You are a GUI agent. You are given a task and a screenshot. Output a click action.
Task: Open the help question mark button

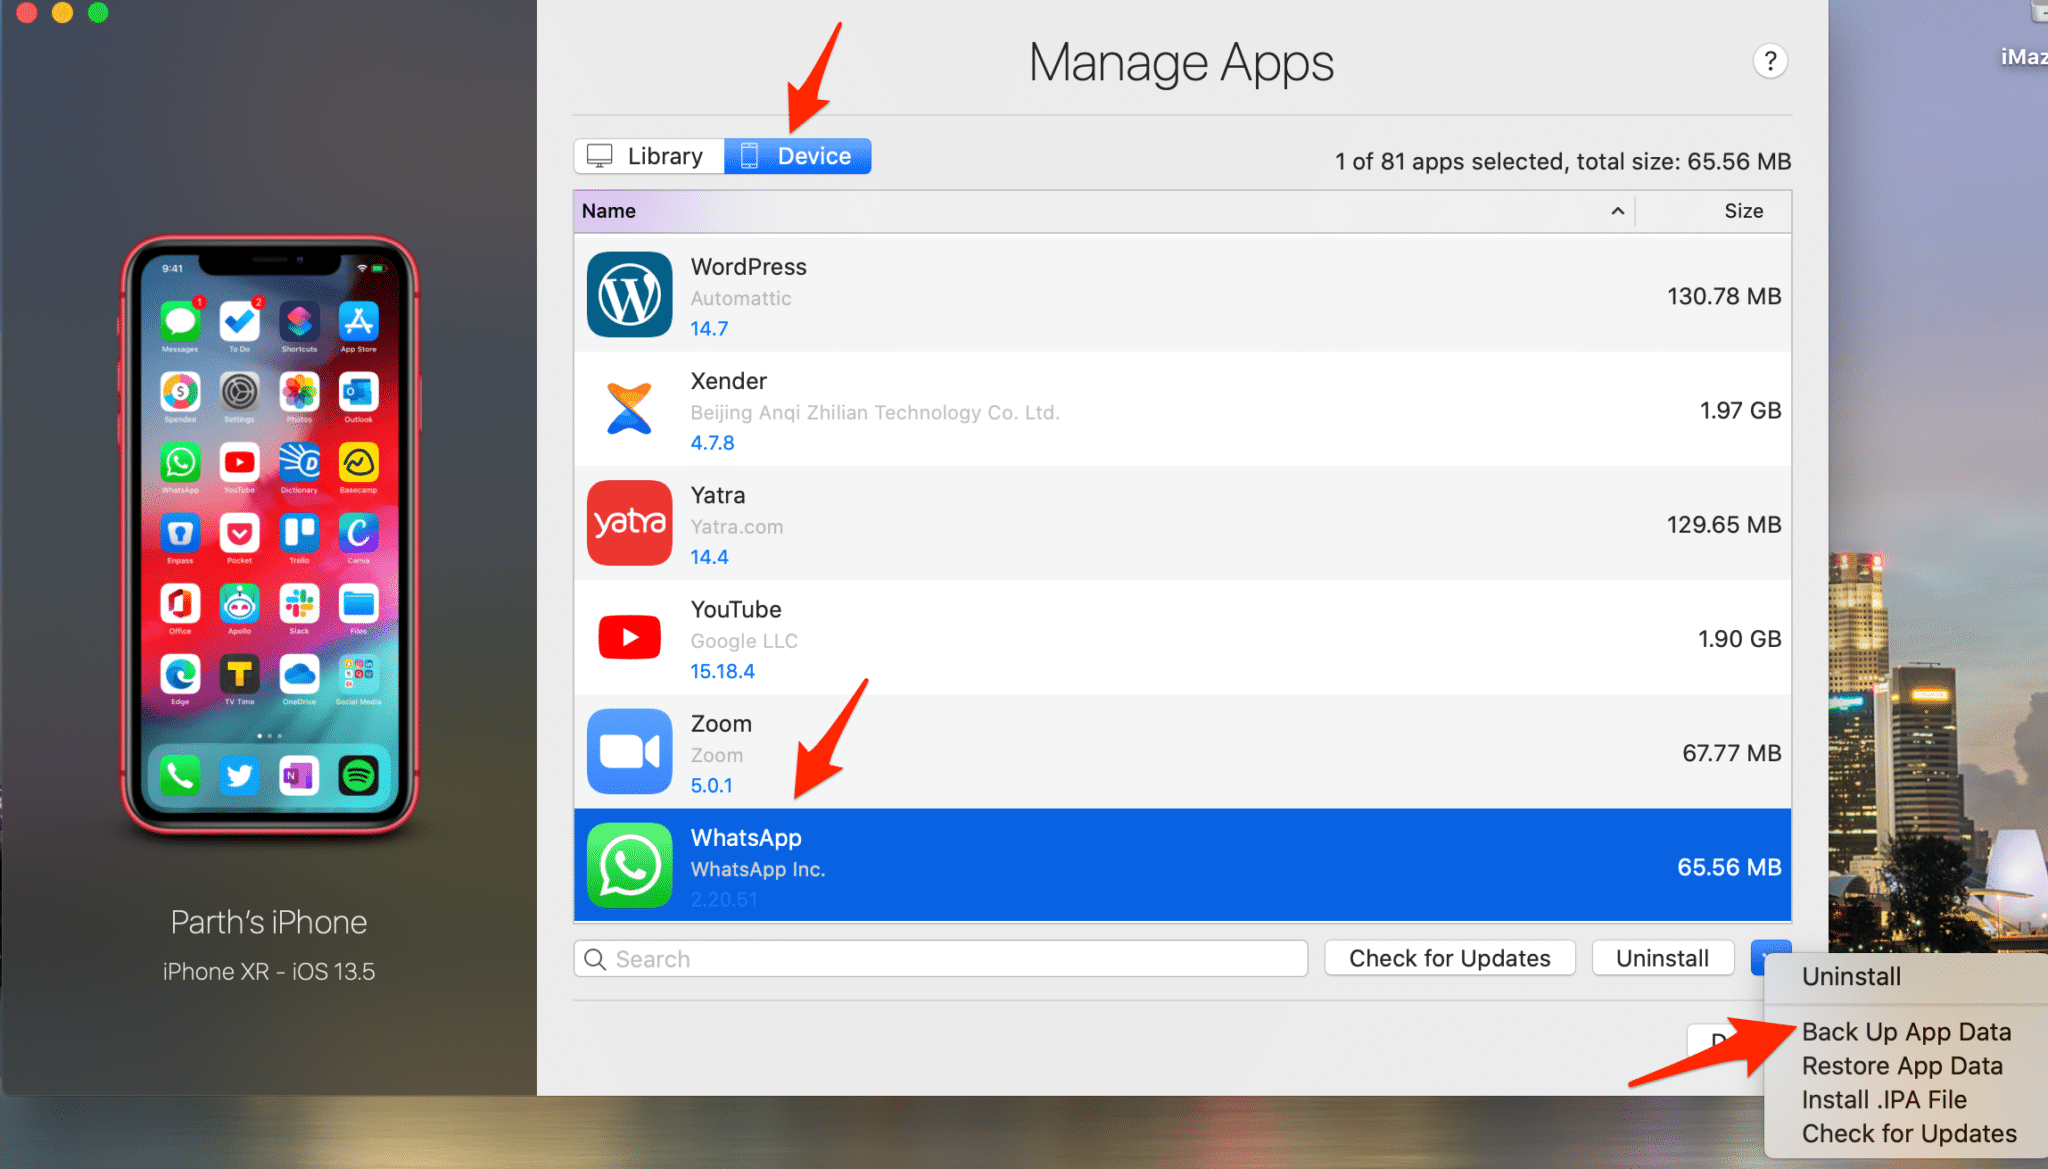1769,62
